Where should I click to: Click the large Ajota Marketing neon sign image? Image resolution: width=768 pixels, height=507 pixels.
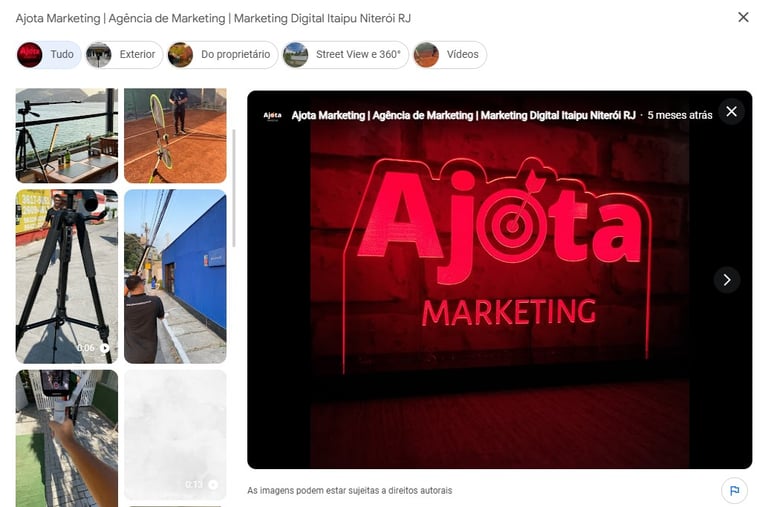coord(499,280)
